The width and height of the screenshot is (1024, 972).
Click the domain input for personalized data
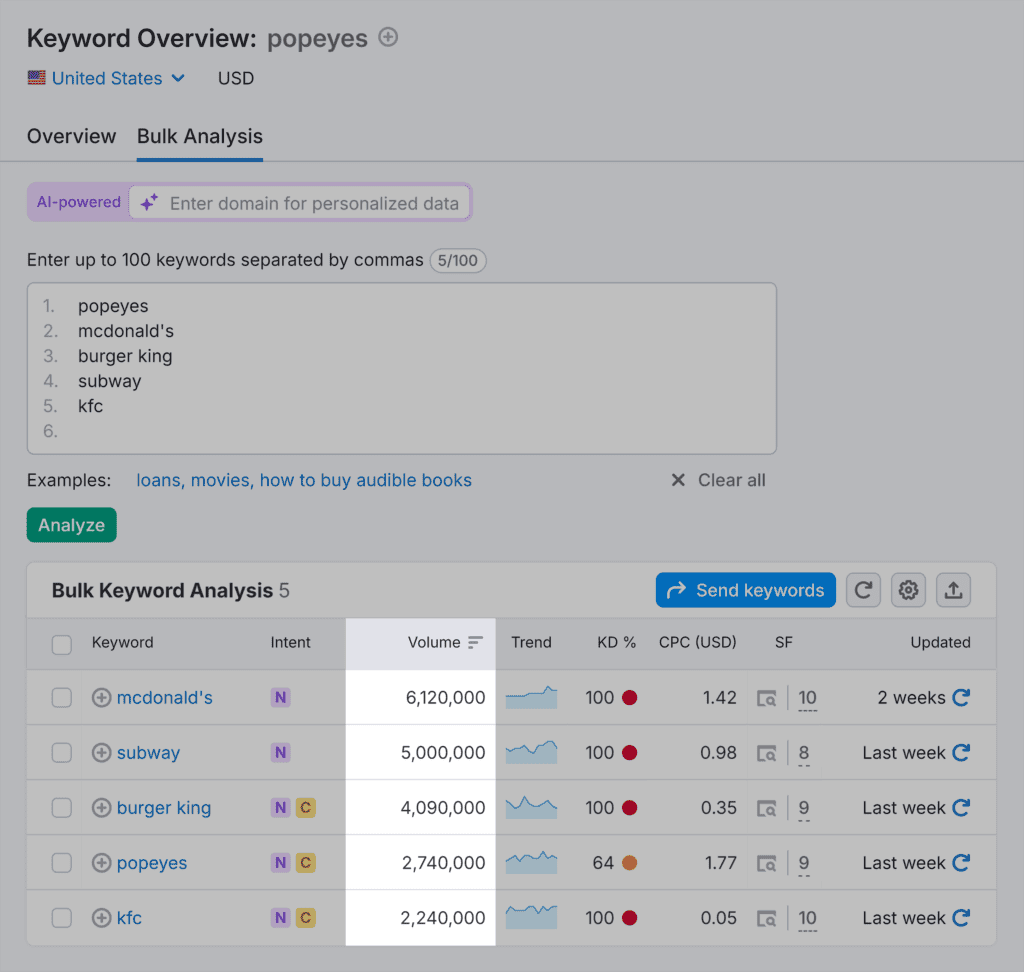[314, 203]
